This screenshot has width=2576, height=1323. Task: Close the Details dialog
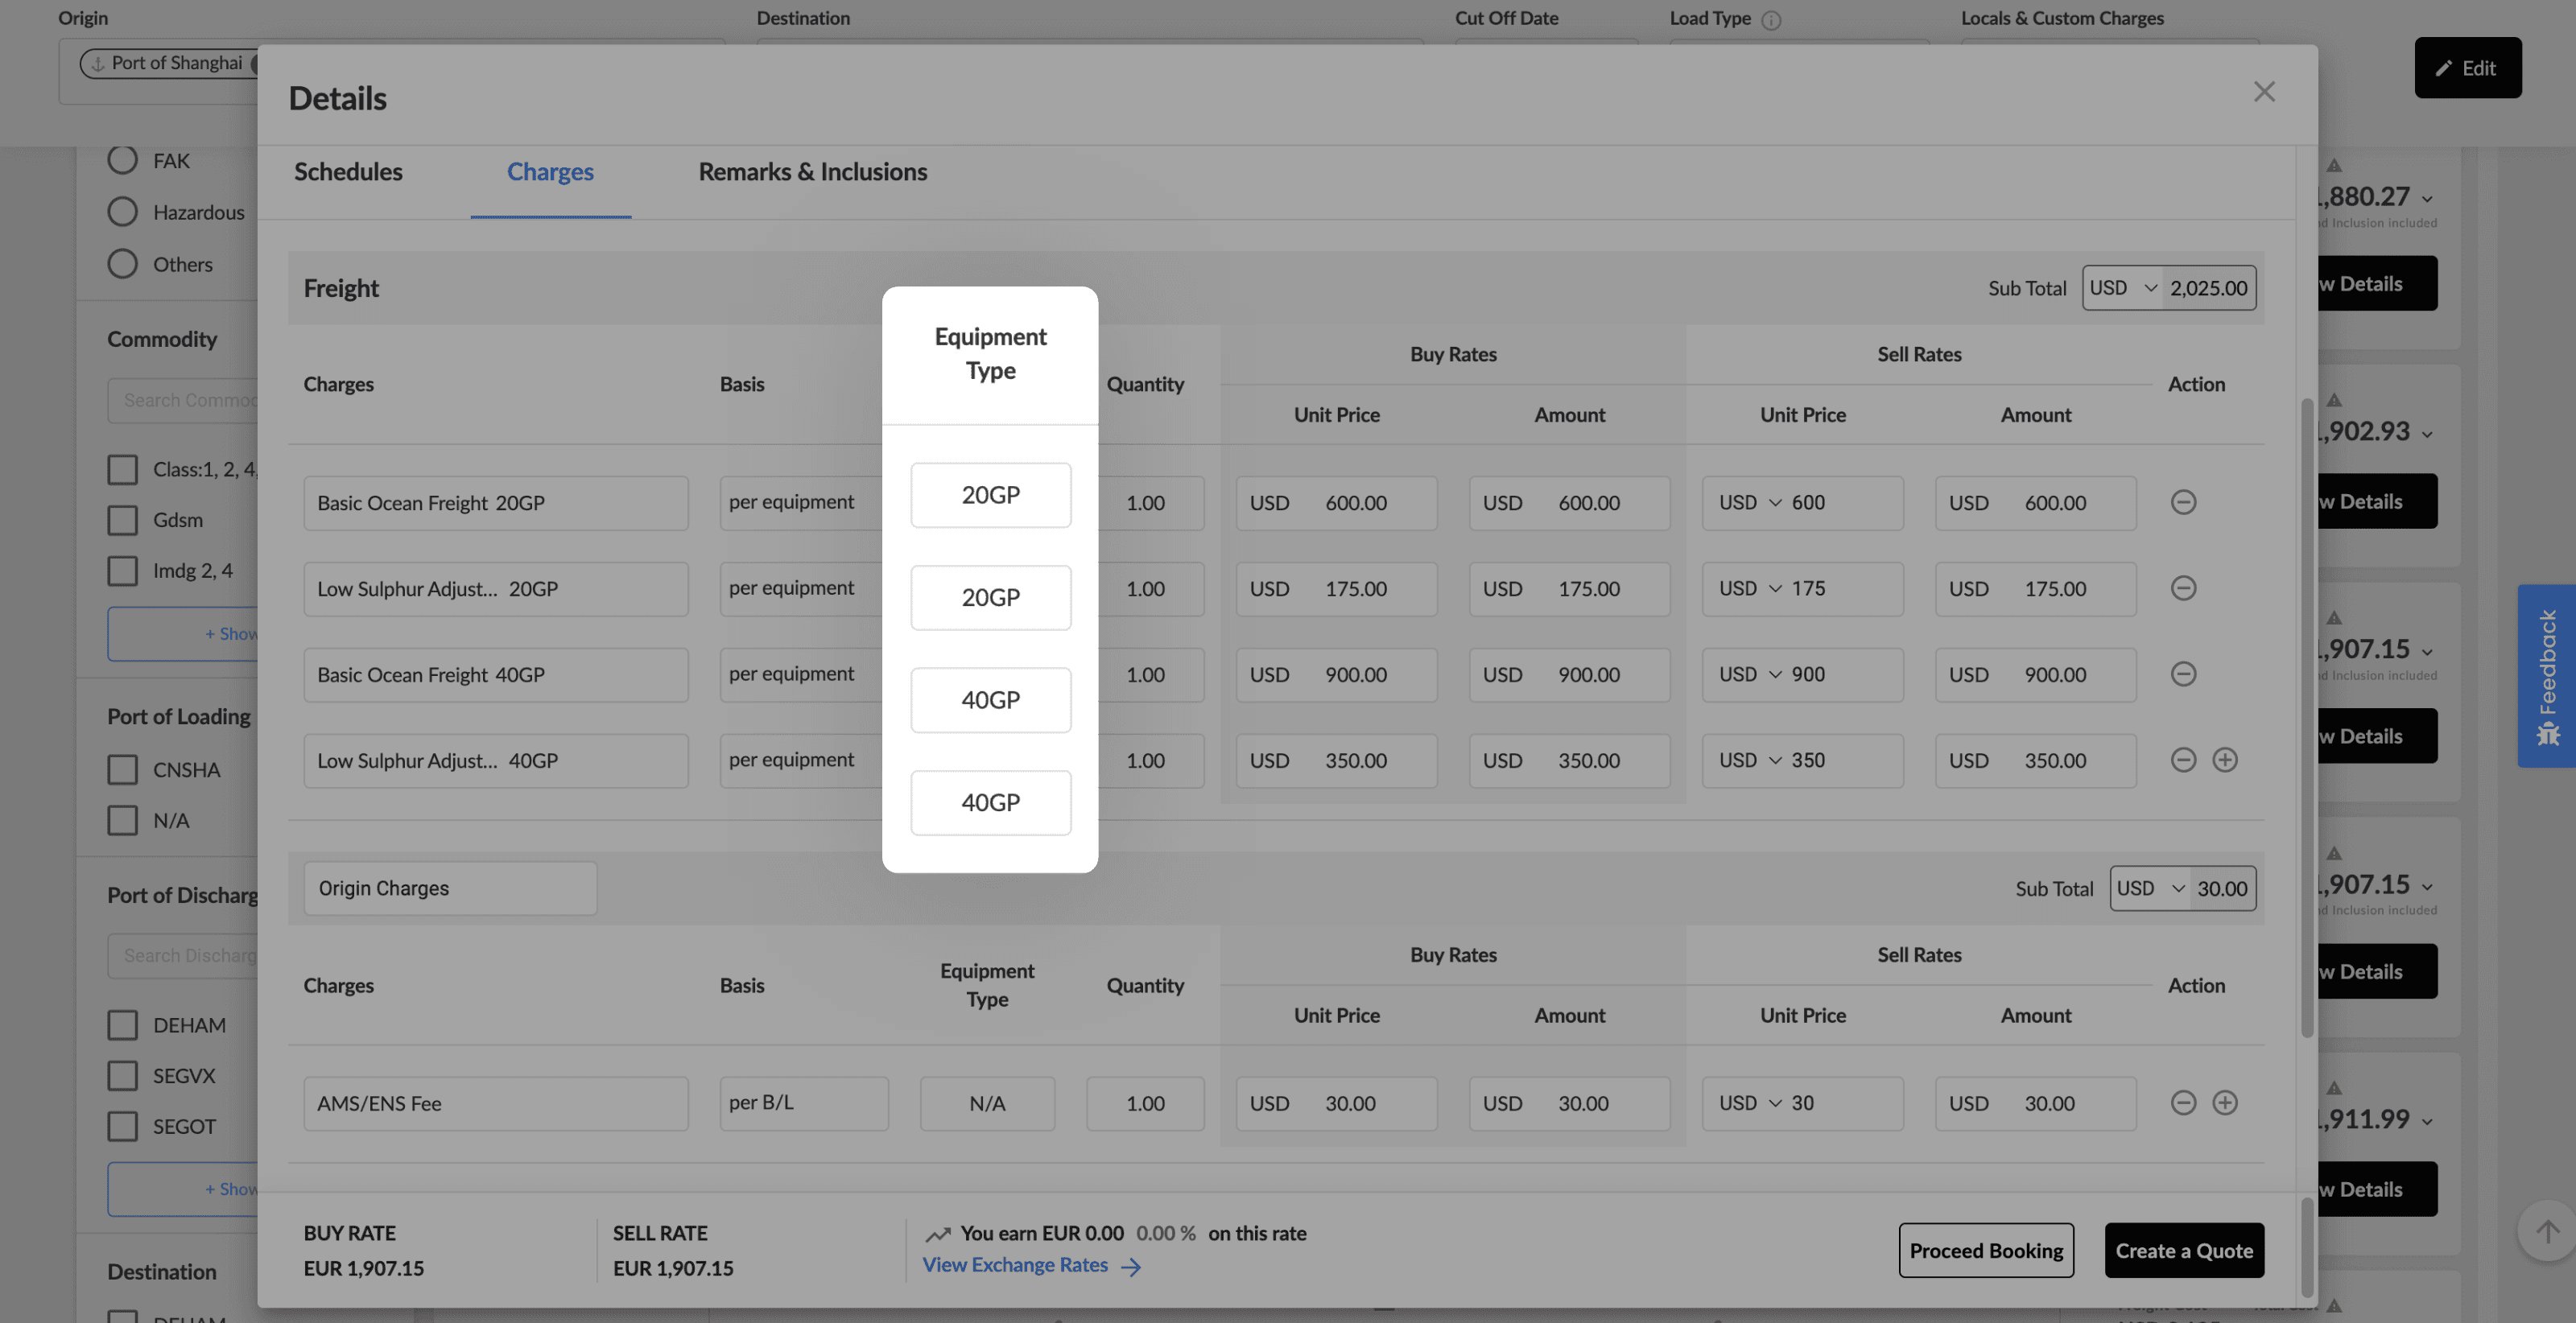pos(2264,92)
